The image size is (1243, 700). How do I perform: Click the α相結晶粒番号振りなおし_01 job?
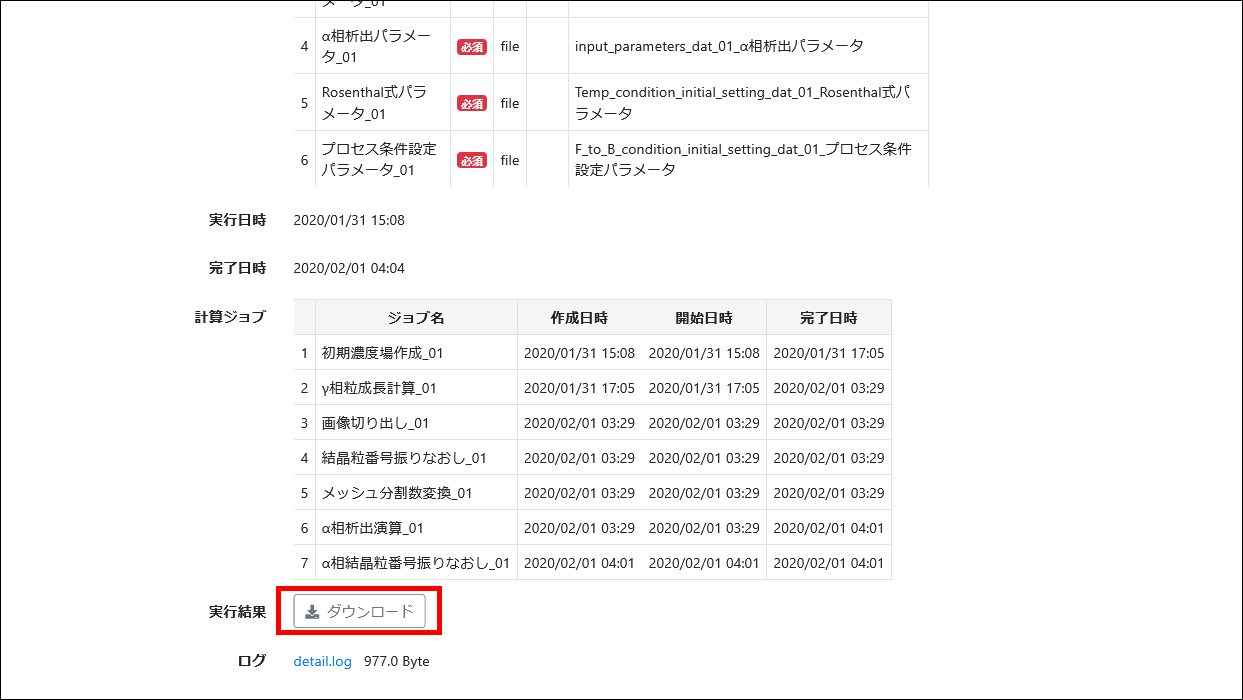click(416, 563)
